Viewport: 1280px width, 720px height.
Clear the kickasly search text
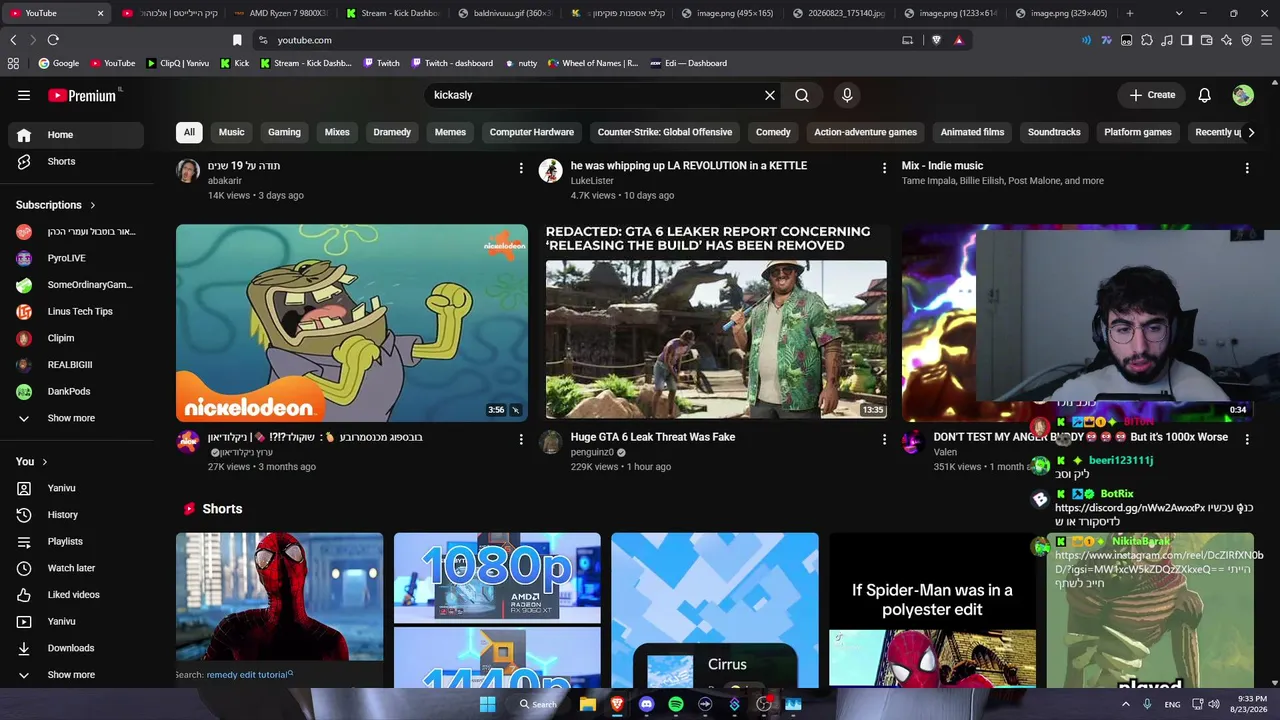point(770,95)
